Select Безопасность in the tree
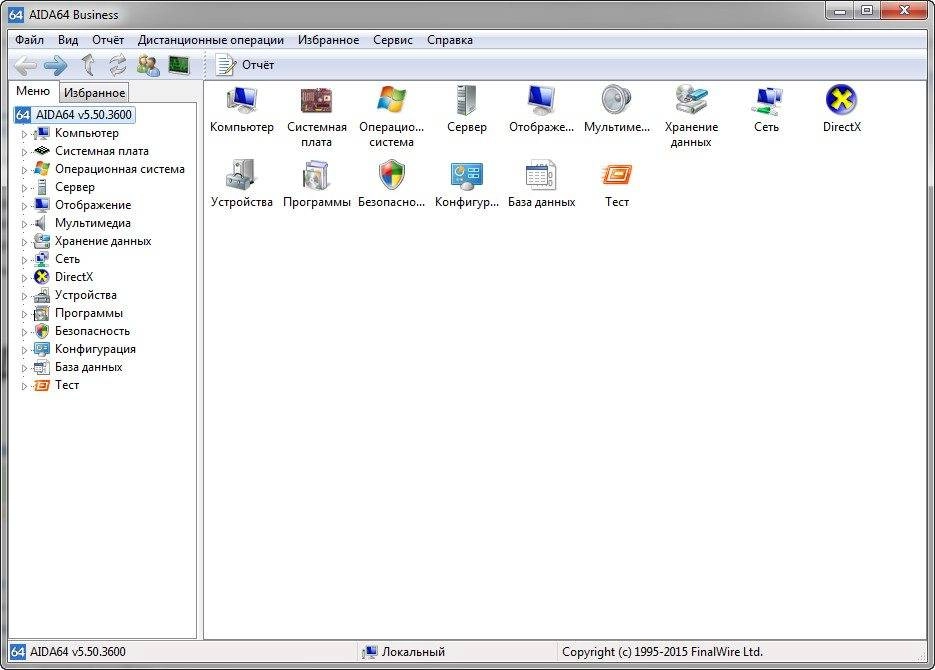The width and height of the screenshot is (935, 670). 92,331
